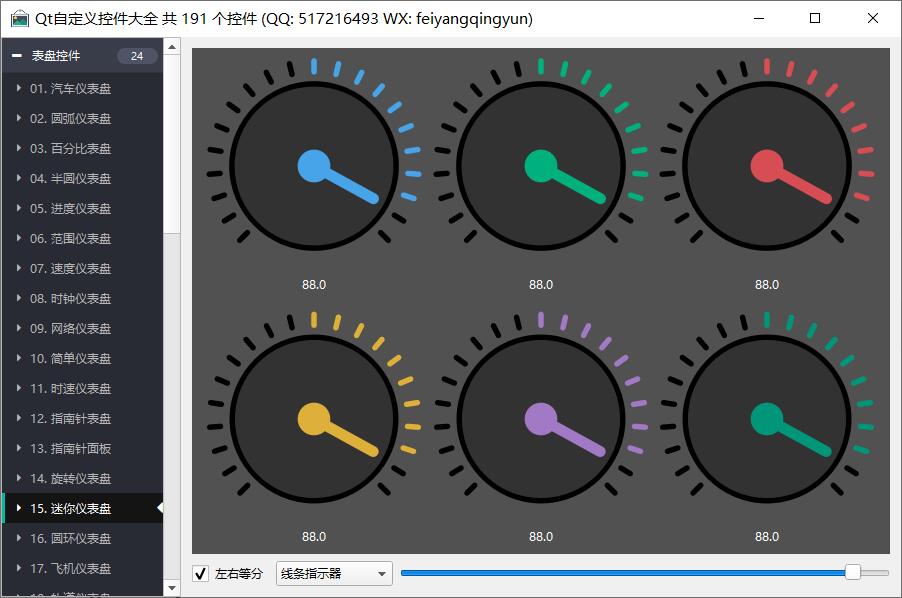Viewport: 902px width, 598px height.
Task: Click the red mini gauge dial
Action: (767, 166)
